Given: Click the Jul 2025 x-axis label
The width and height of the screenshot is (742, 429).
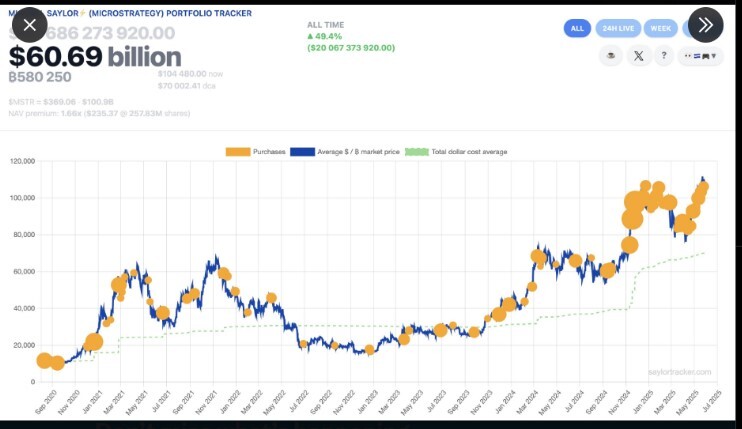Looking at the screenshot, I should coord(711,402).
